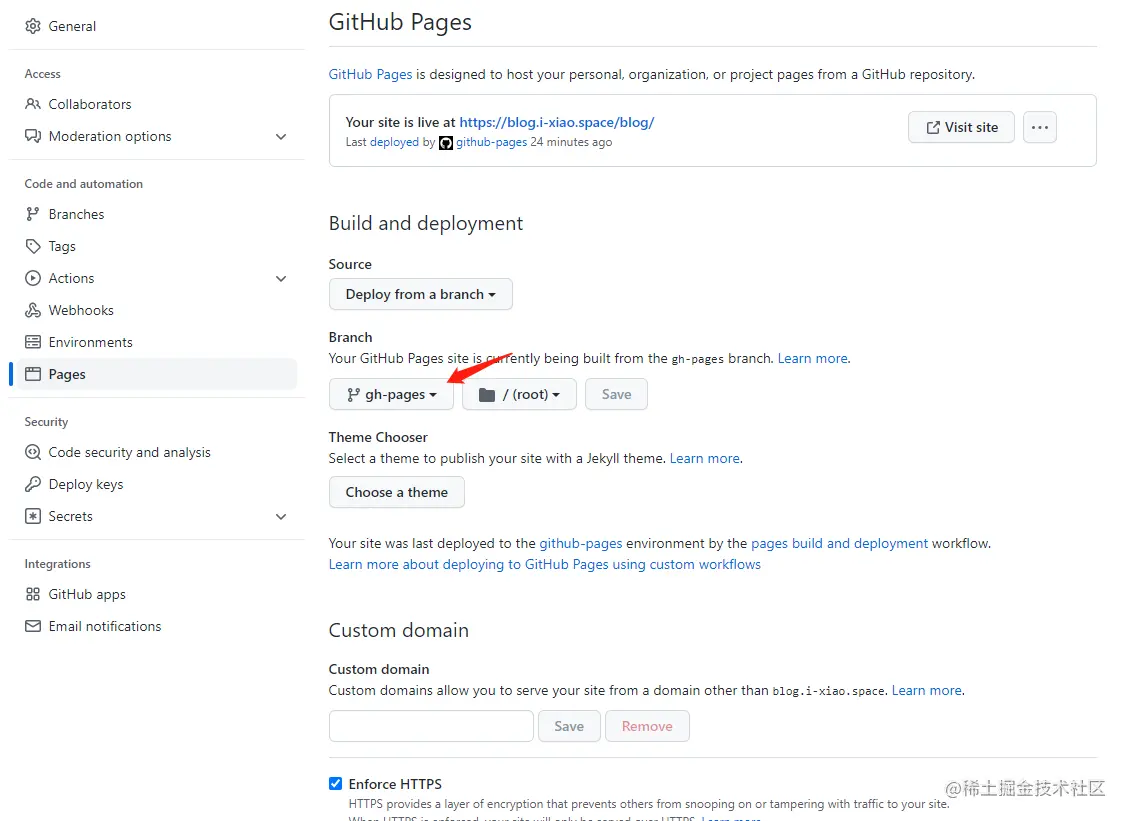1128x821 pixels.
Task: Click the Pages browser icon
Action: pyautogui.click(x=32, y=374)
